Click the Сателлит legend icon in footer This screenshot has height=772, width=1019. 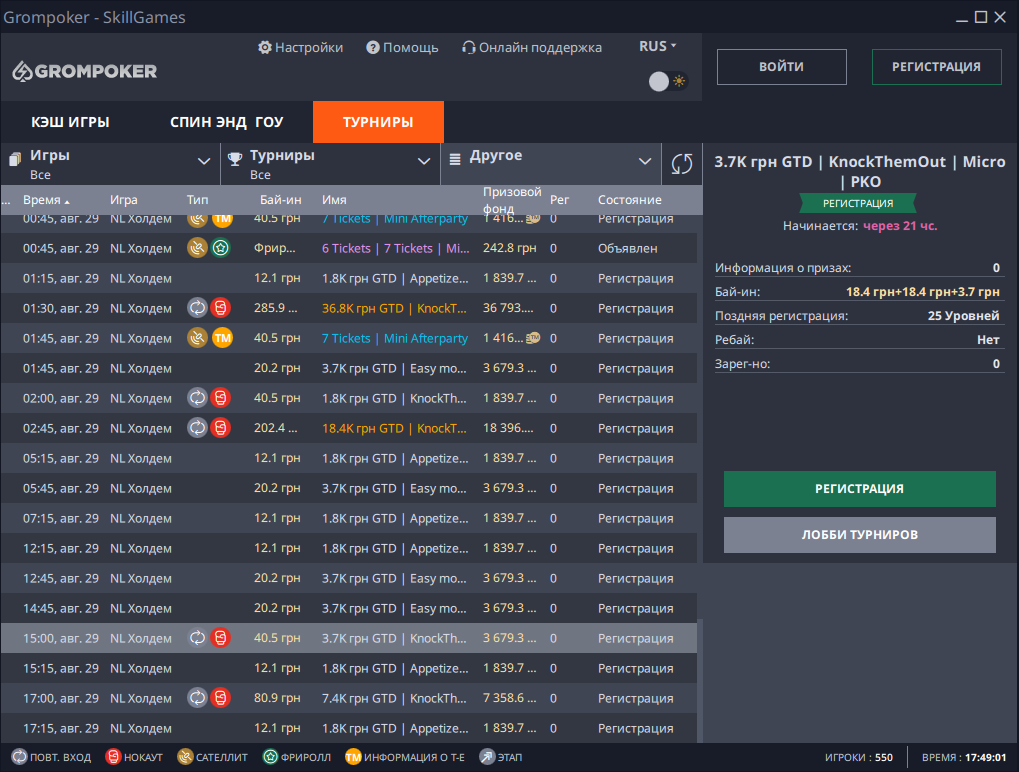coord(185,757)
